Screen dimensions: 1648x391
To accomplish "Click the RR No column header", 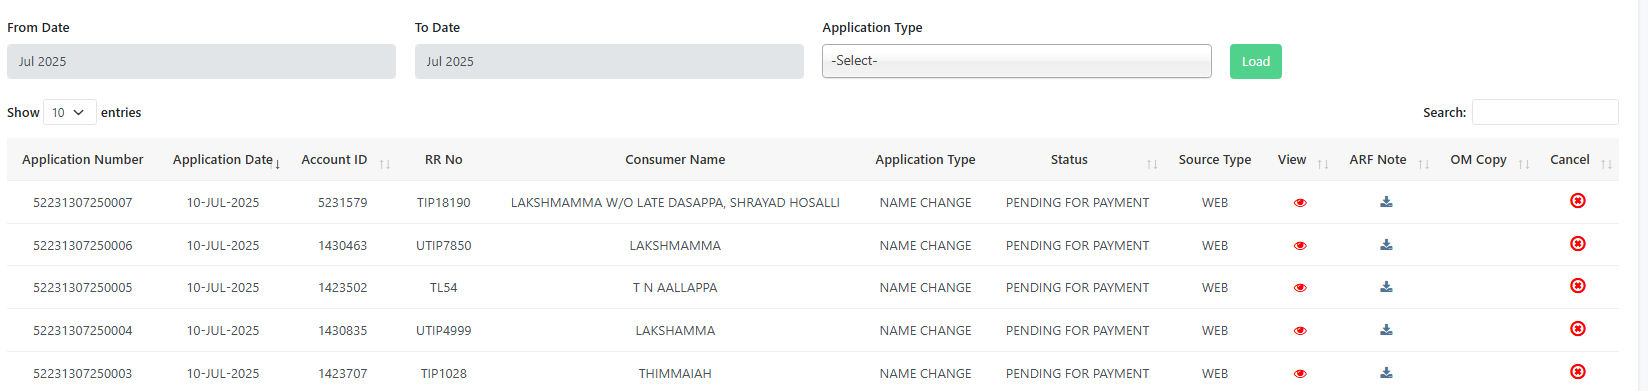I will [x=444, y=160].
